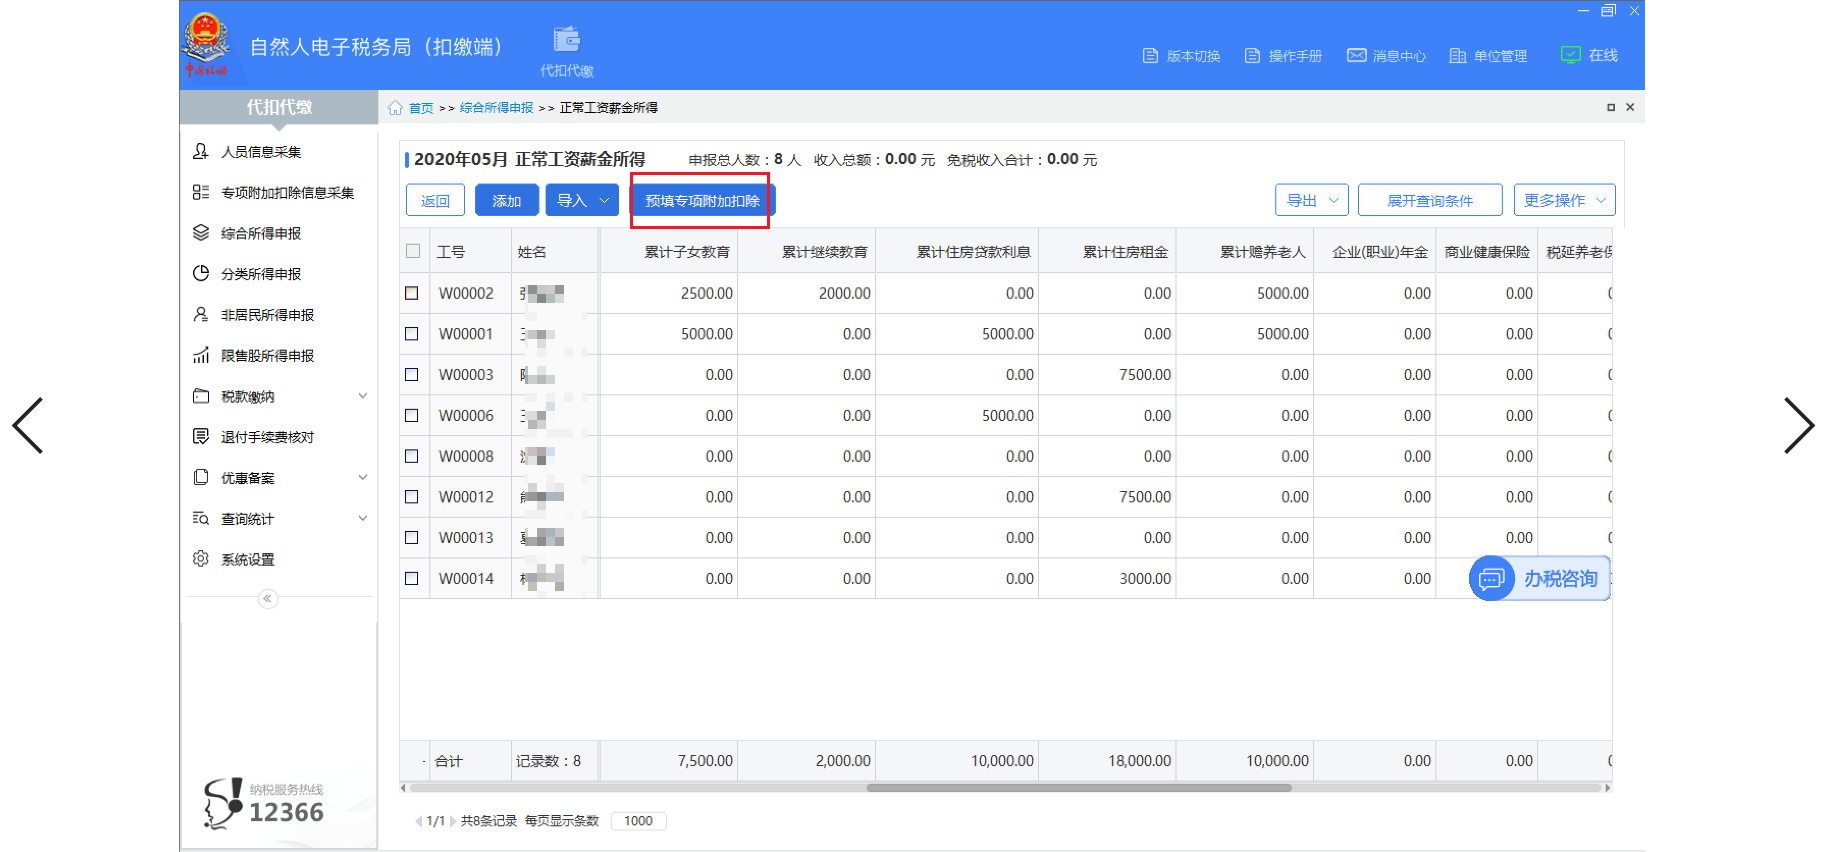Open the 更多操作 dropdown
Image resolution: width=1824 pixels, height=852 pixels.
(1565, 200)
